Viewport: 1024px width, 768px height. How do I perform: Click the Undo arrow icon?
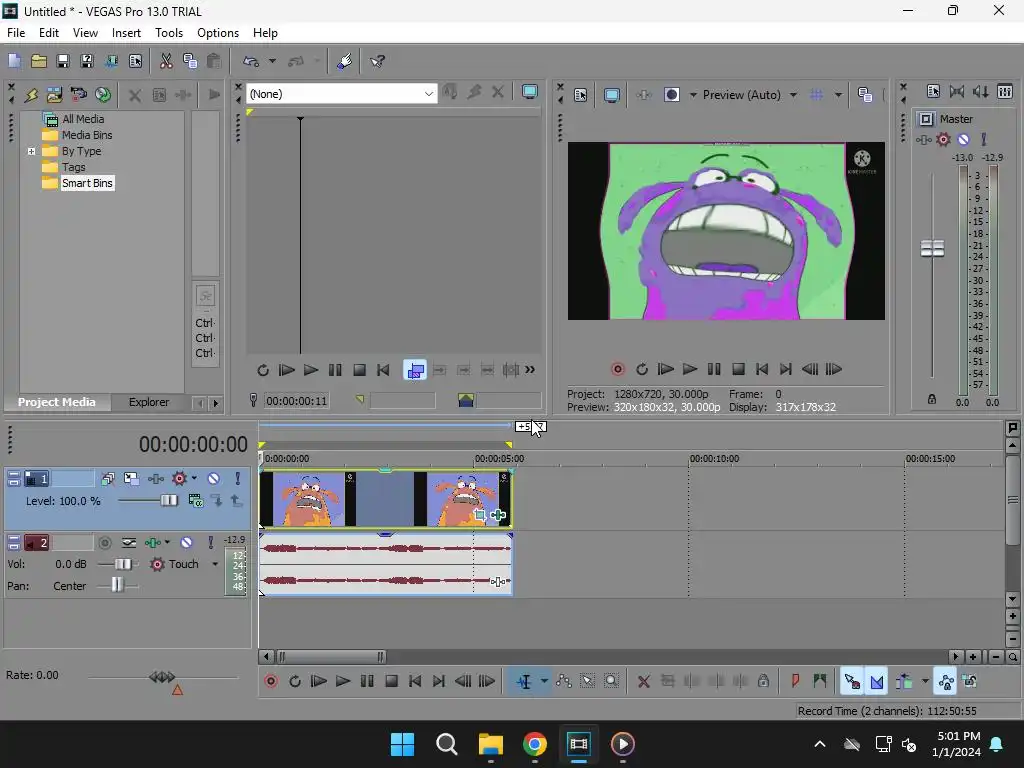(x=251, y=61)
